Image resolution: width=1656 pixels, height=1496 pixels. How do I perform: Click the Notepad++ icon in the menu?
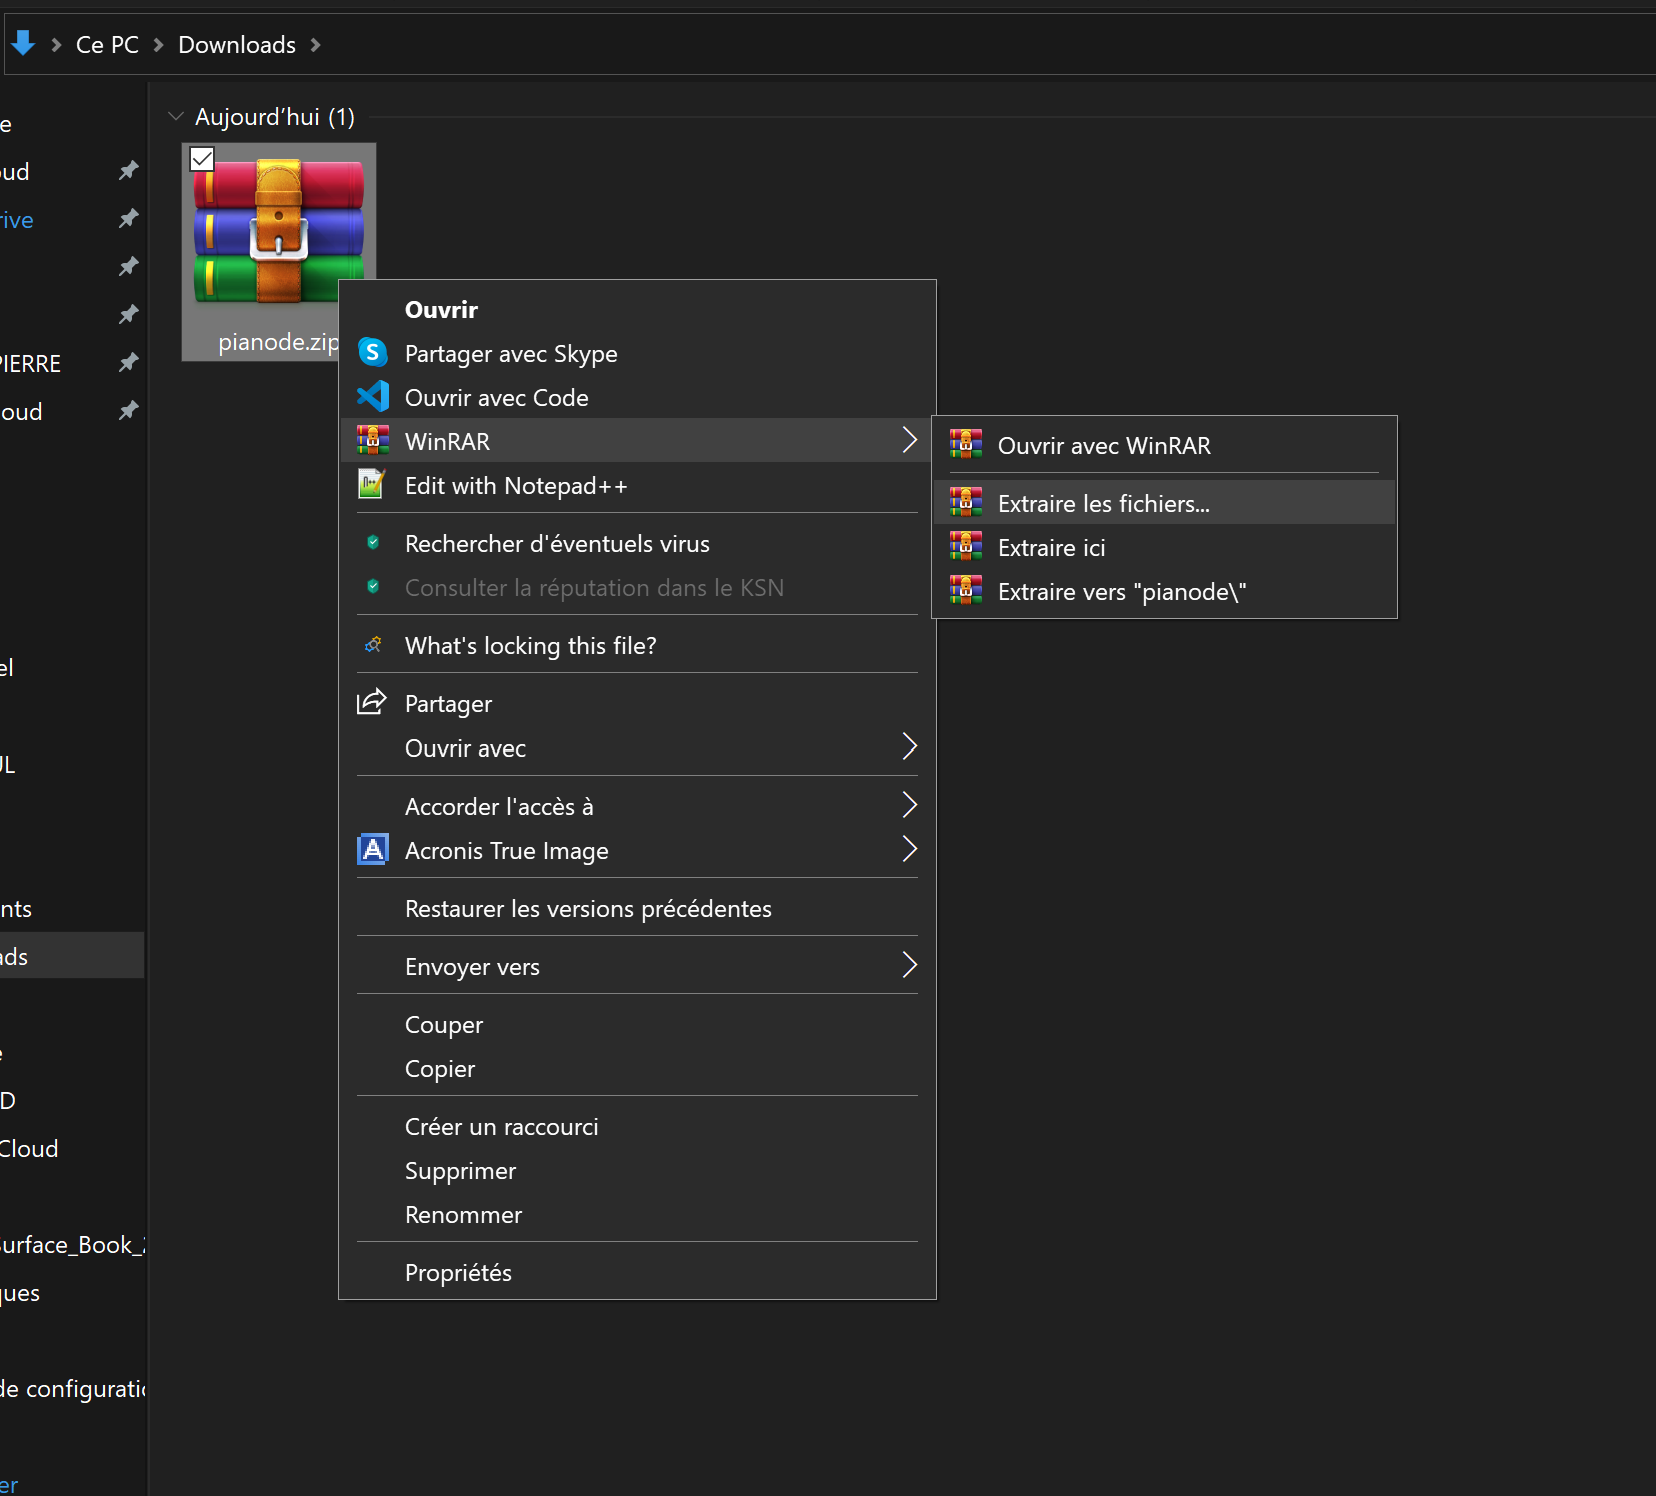point(372,485)
